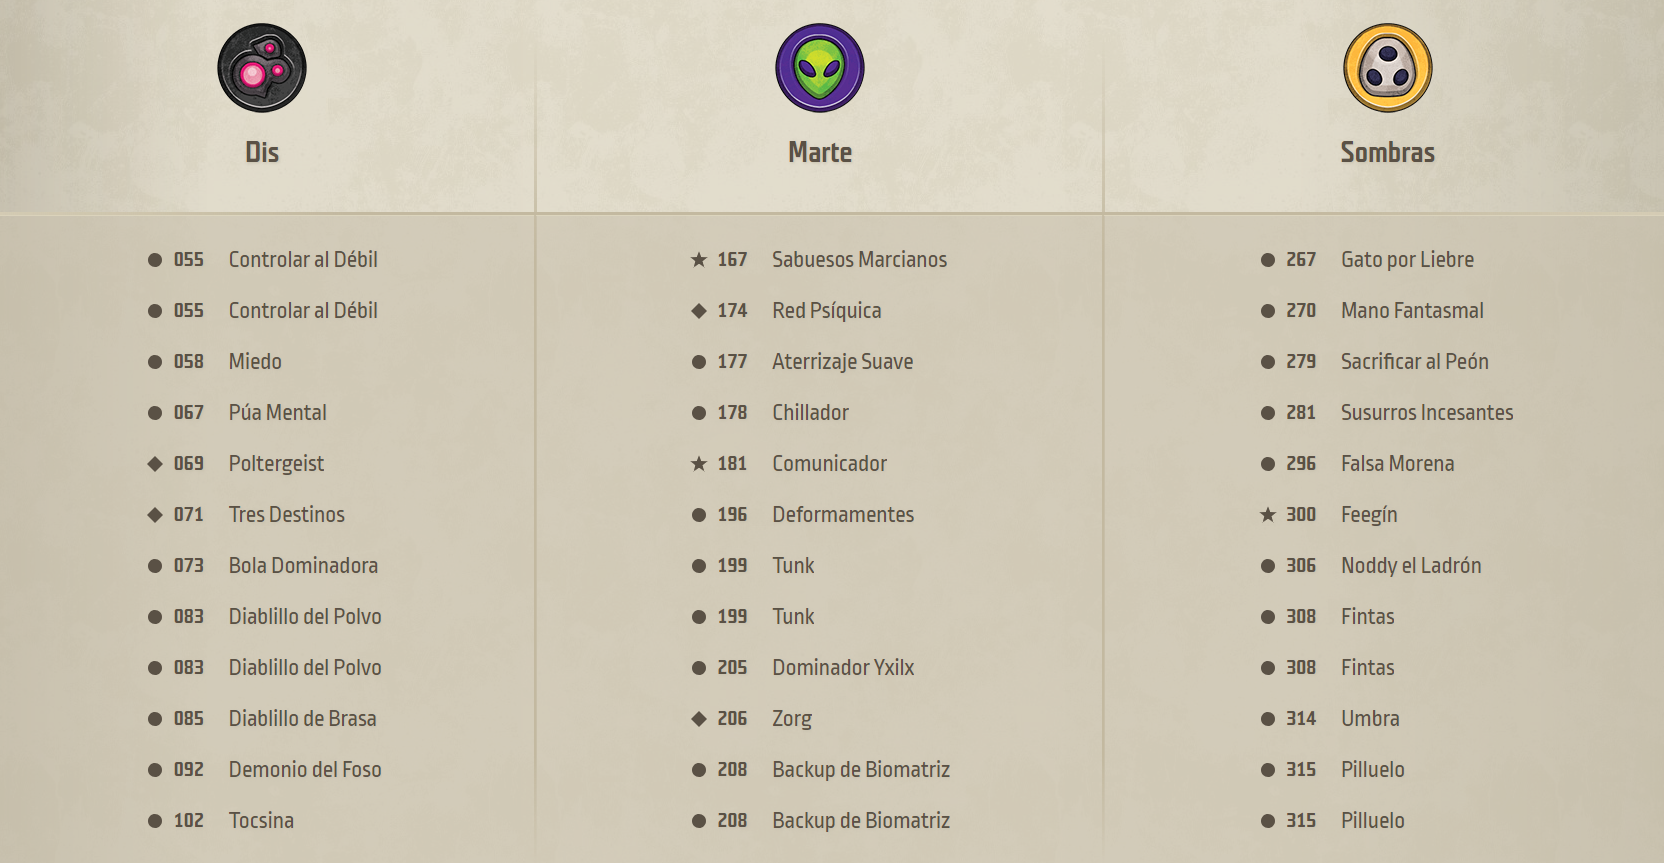Open the Zorg card
This screenshot has width=1664, height=863.
pos(792,719)
